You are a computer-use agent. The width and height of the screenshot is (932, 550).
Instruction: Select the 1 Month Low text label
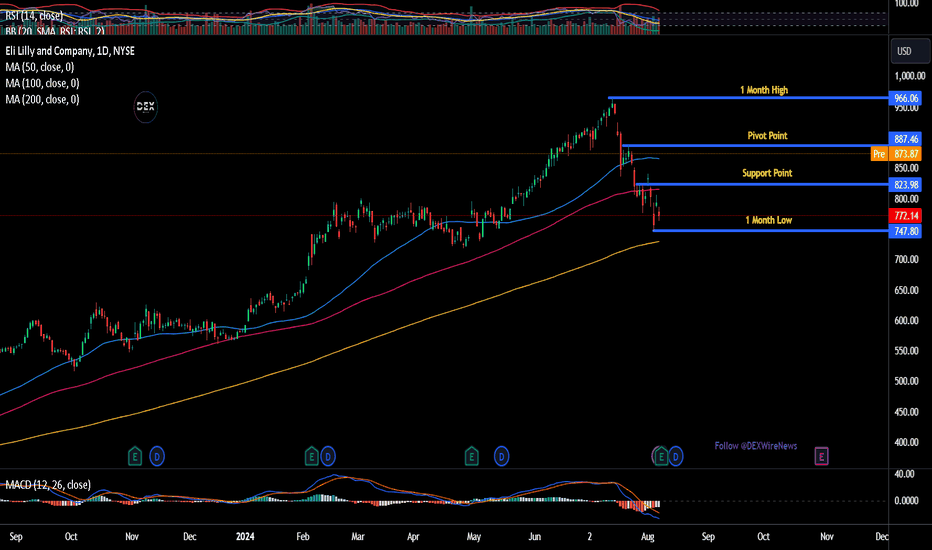769,220
